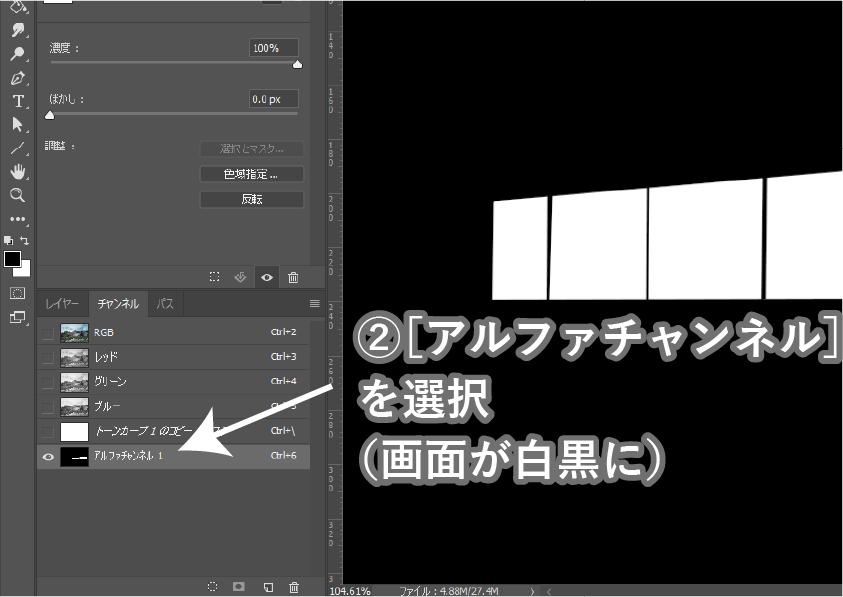The height and width of the screenshot is (597, 843).
Task: Click the foreground black color swatch
Action: (12, 259)
